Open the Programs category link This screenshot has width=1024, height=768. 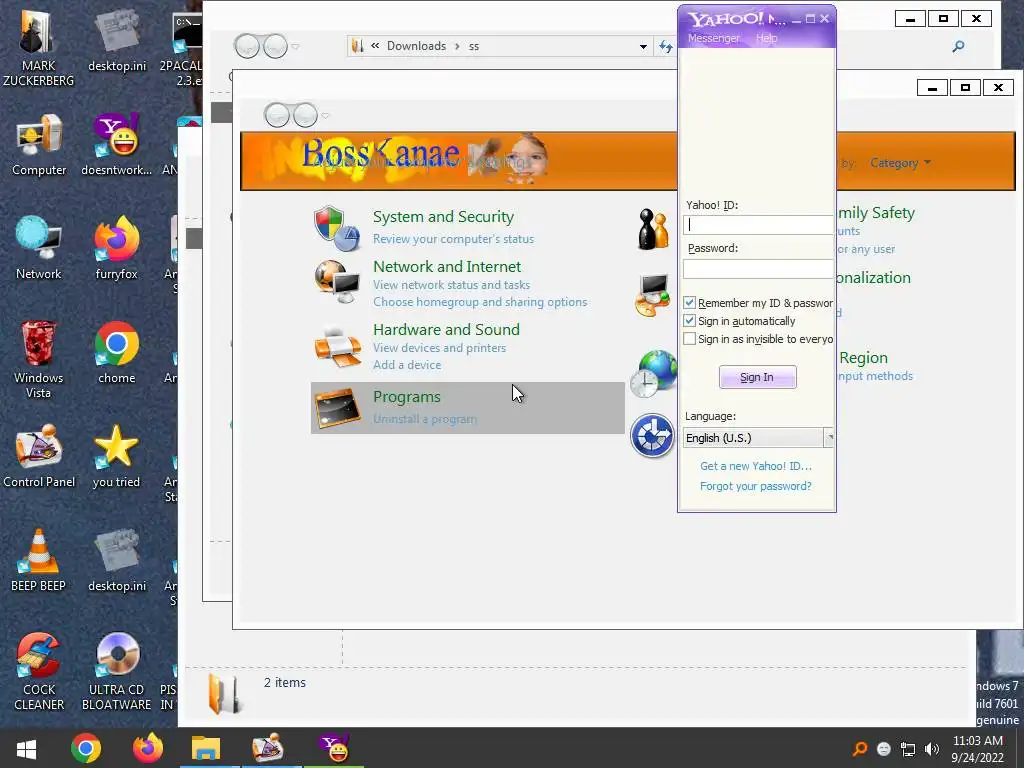[x=407, y=397]
